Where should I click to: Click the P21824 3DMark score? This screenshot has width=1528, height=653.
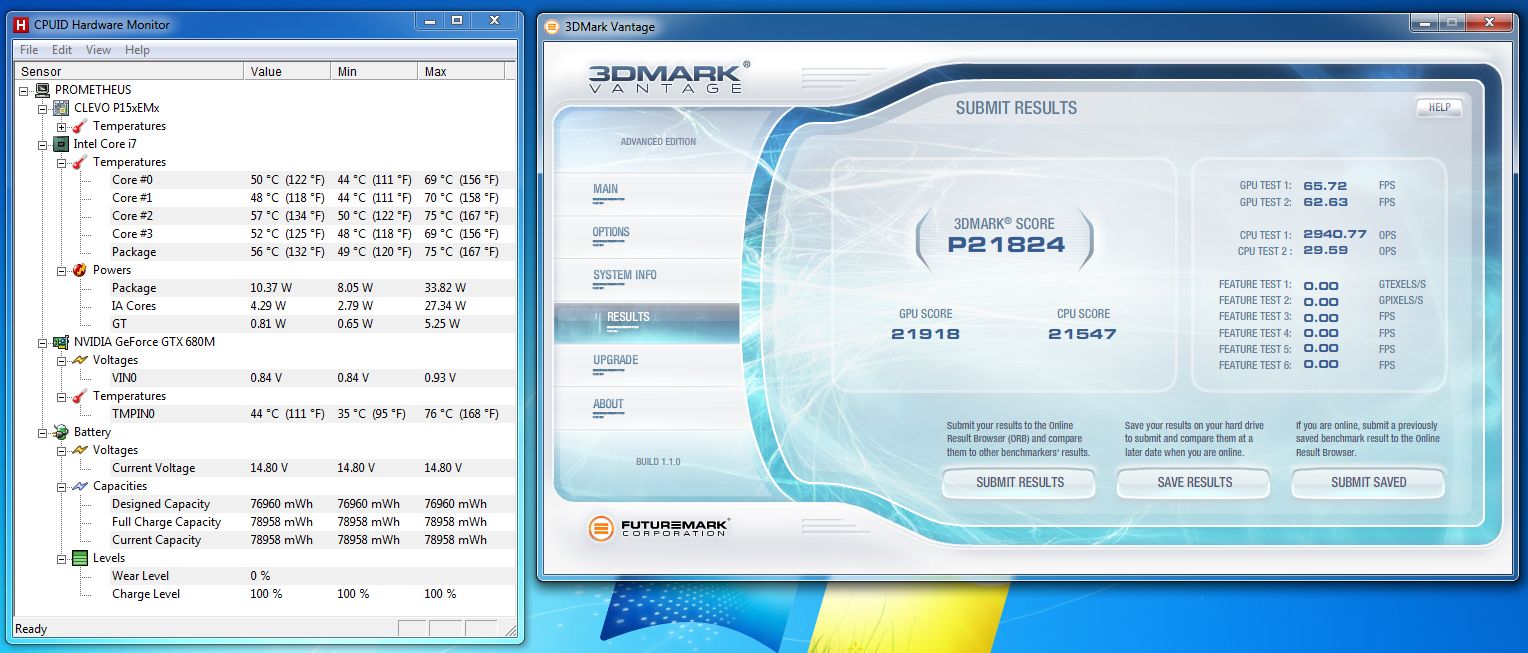point(1006,245)
